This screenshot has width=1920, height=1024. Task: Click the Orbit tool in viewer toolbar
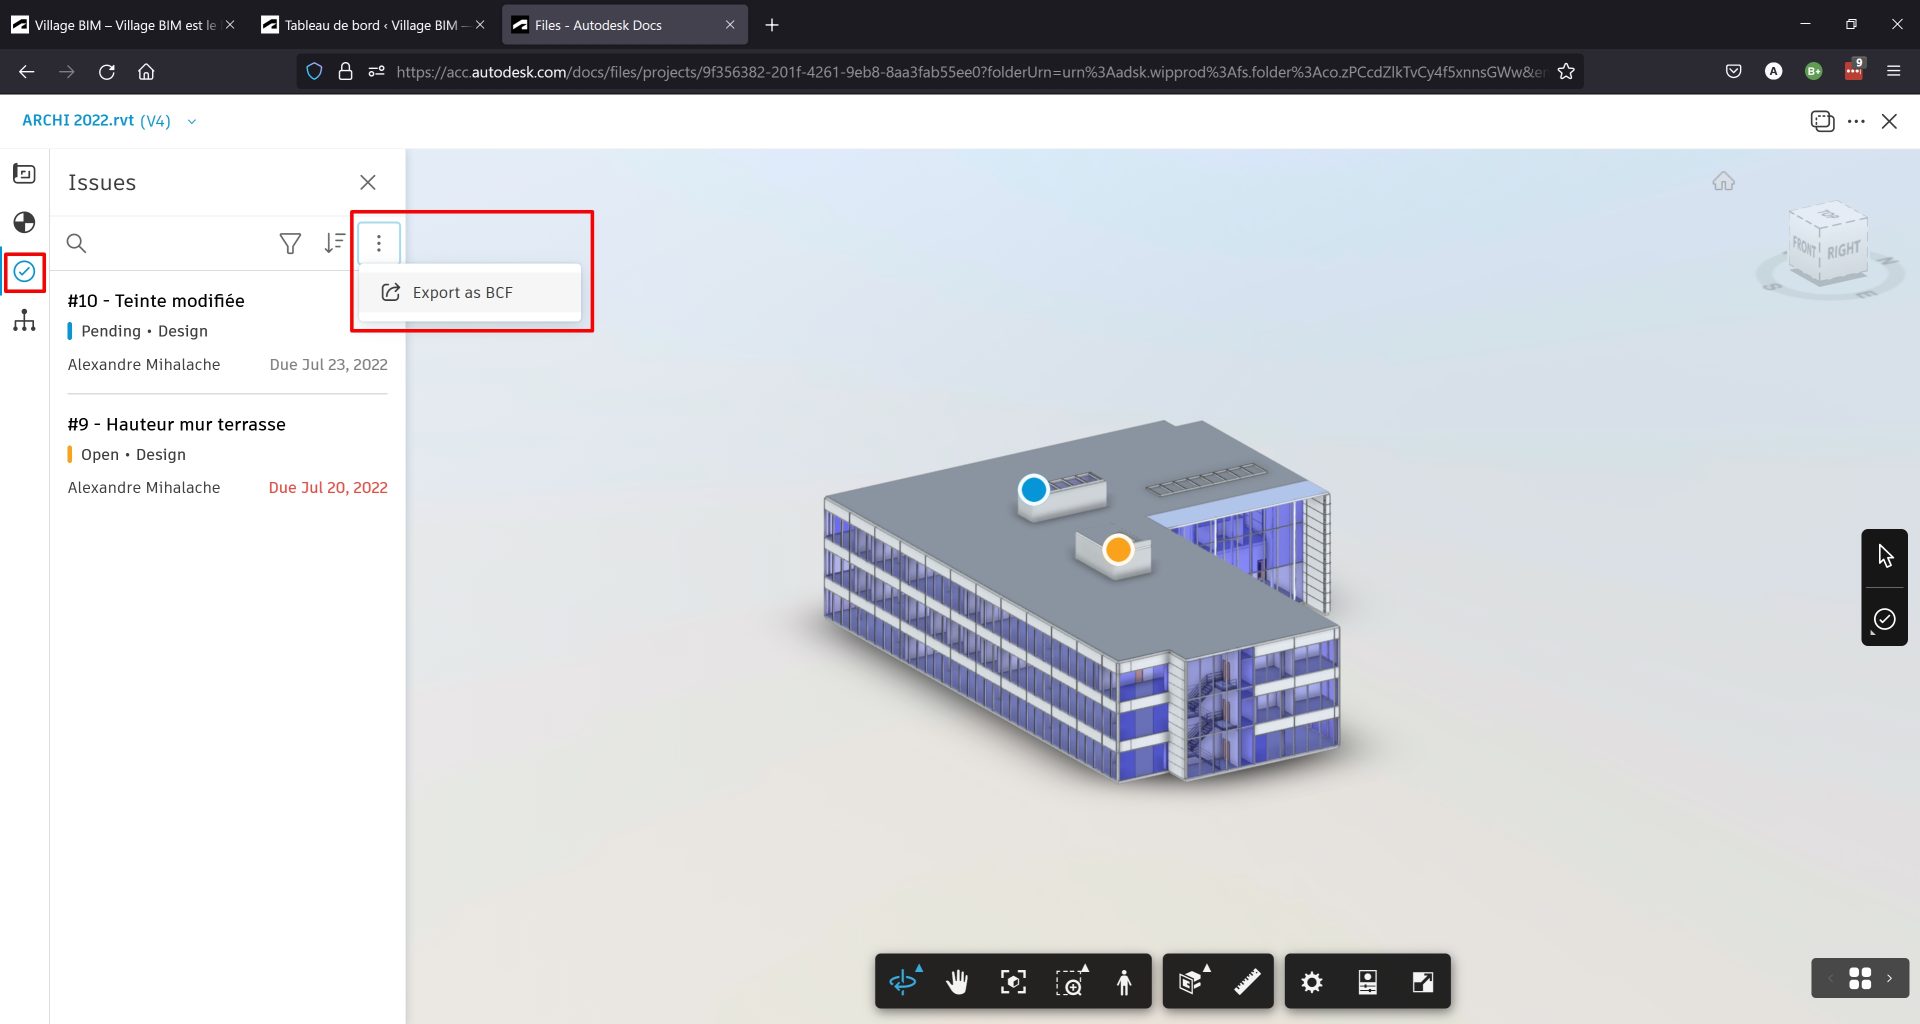tap(903, 982)
